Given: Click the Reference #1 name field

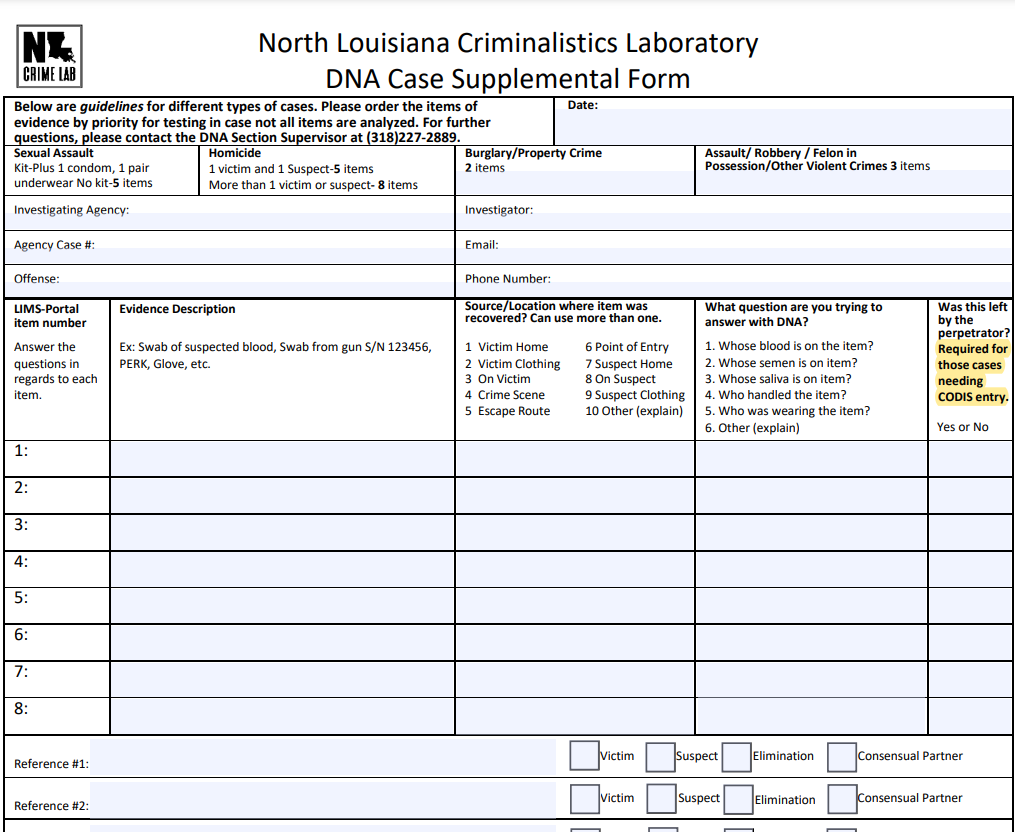Looking at the screenshot, I should (322, 758).
